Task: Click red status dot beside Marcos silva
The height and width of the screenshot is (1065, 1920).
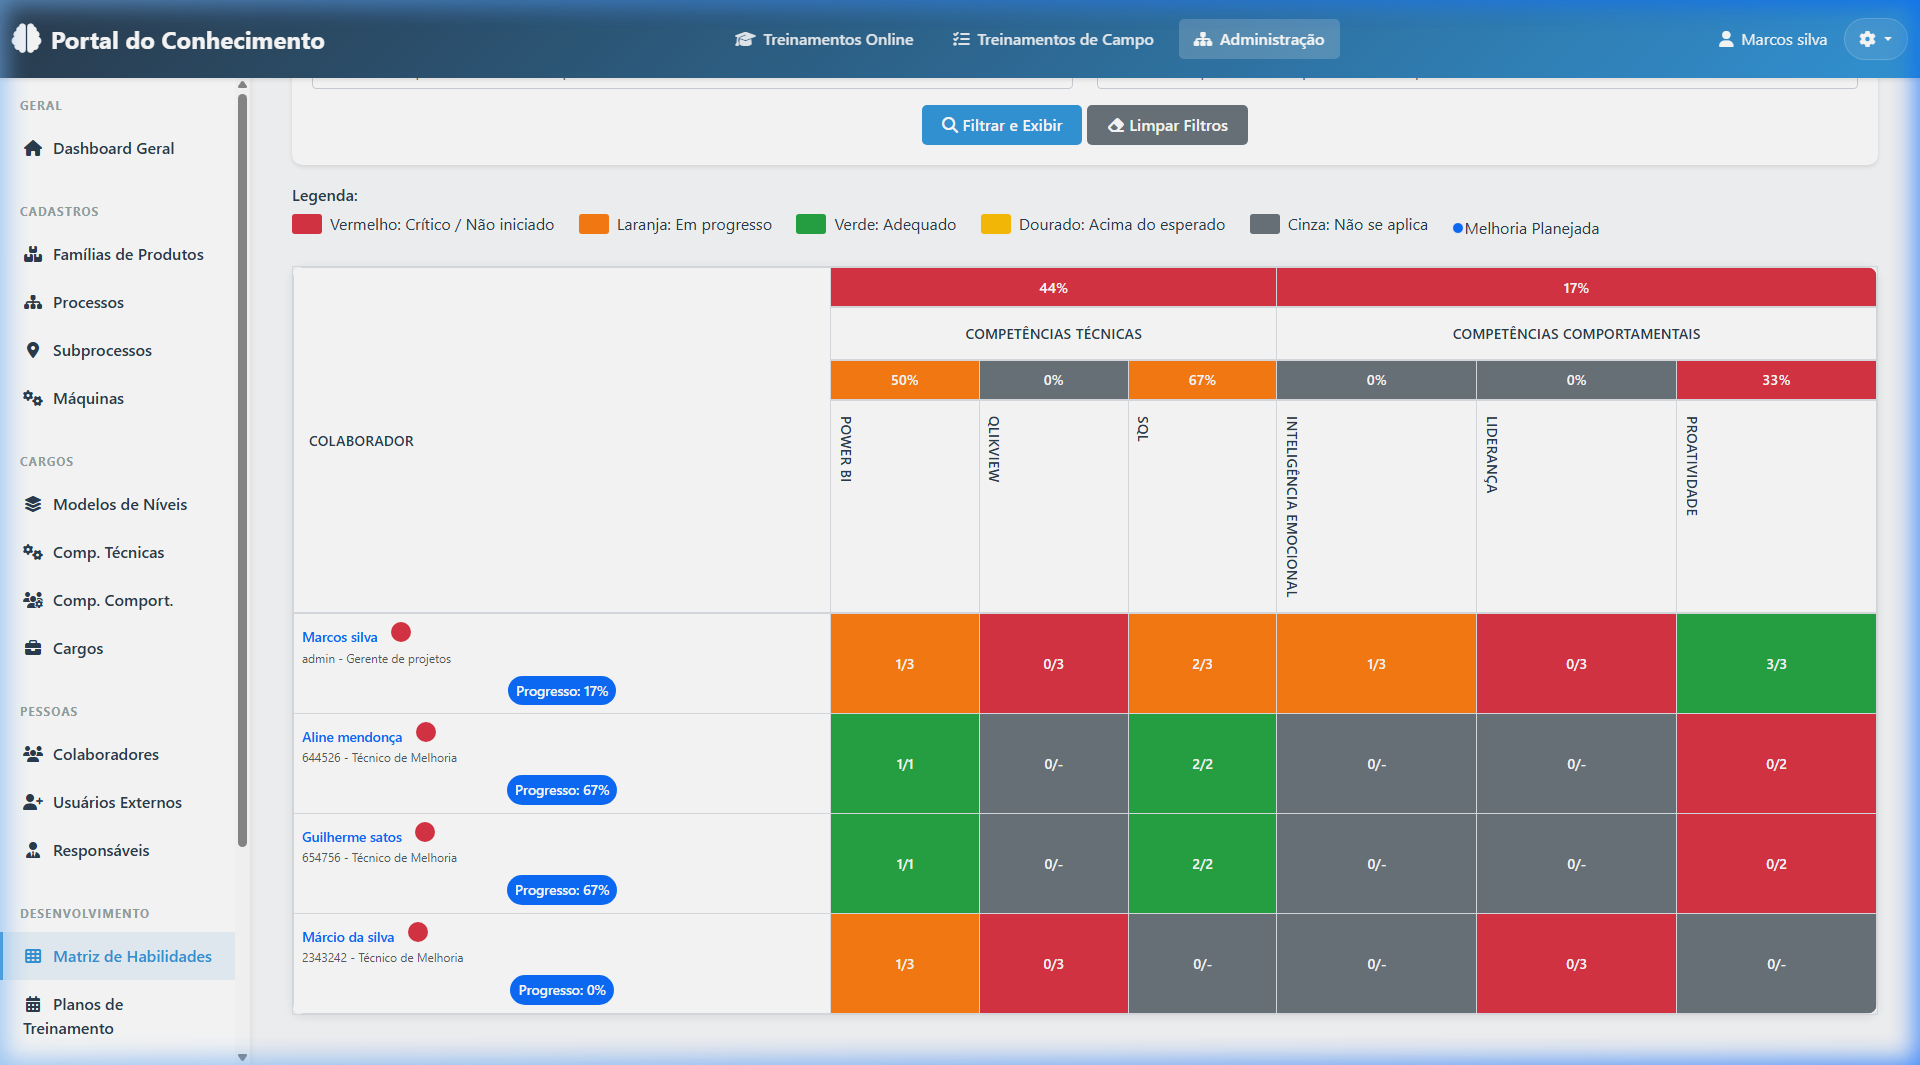Action: pyautogui.click(x=401, y=632)
